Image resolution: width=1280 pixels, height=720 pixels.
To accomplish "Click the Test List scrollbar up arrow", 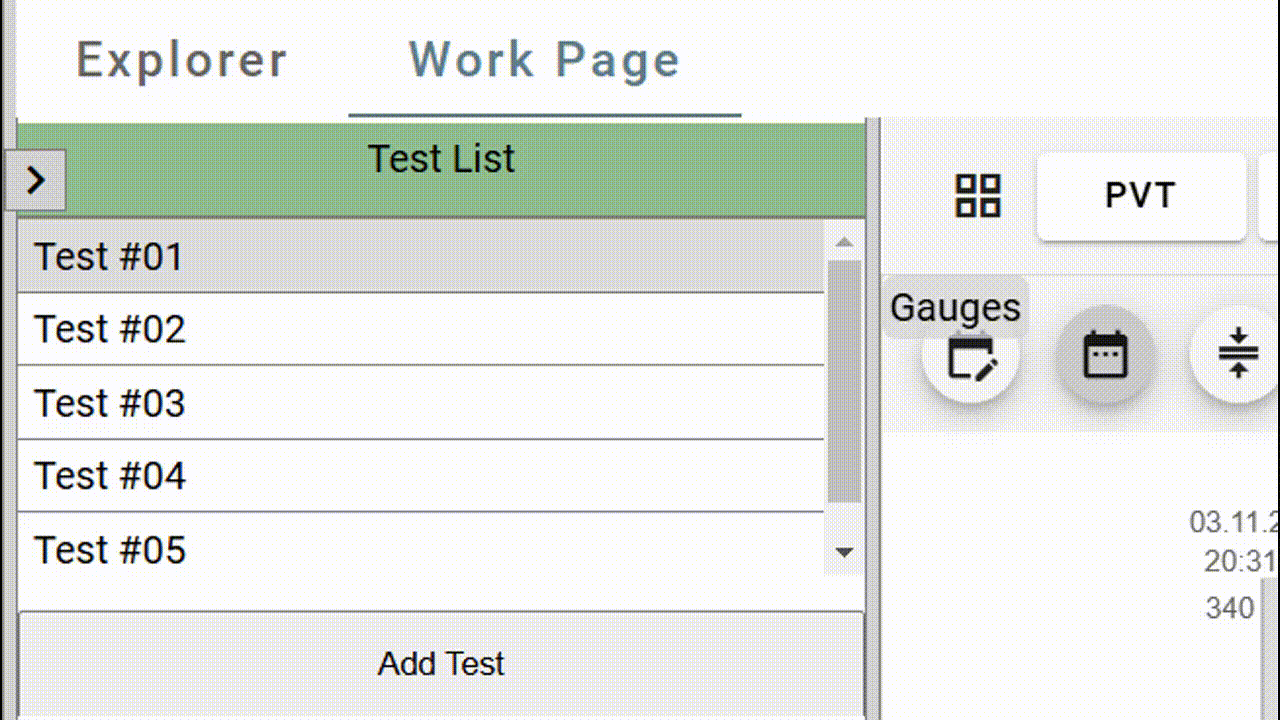I will pyautogui.click(x=844, y=242).
